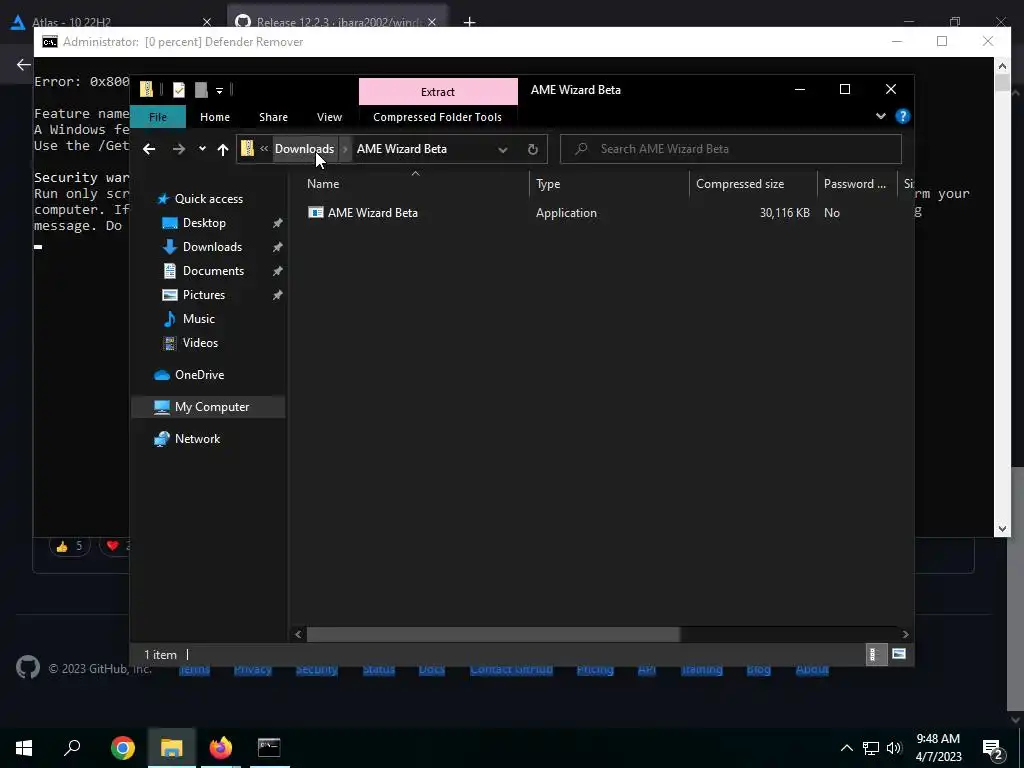Click the Search AME Wizard Beta box
Viewport: 1024px width, 768px height.
731,149
